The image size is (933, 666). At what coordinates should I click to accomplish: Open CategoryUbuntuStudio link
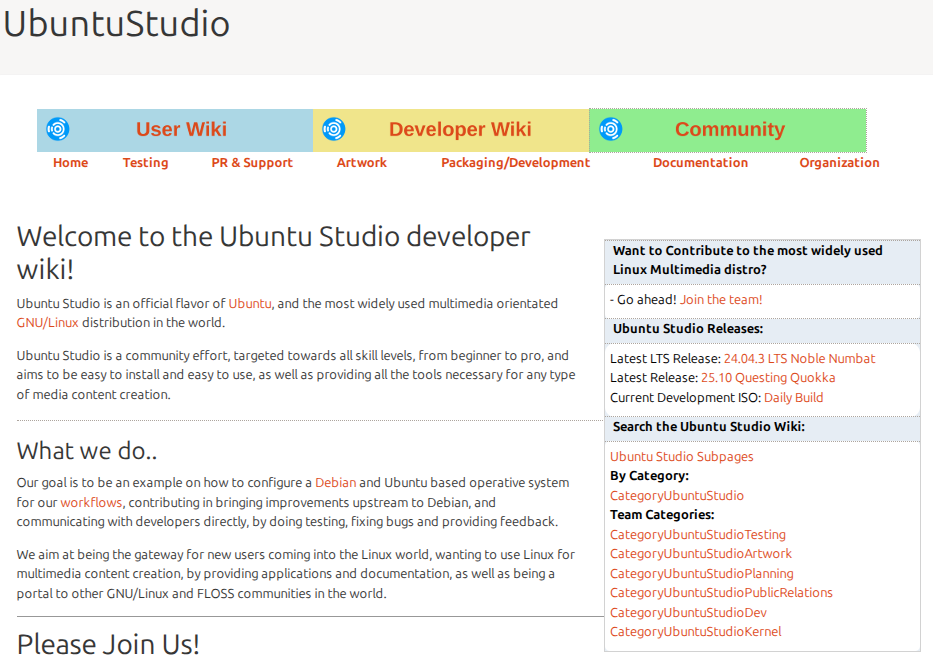677,495
